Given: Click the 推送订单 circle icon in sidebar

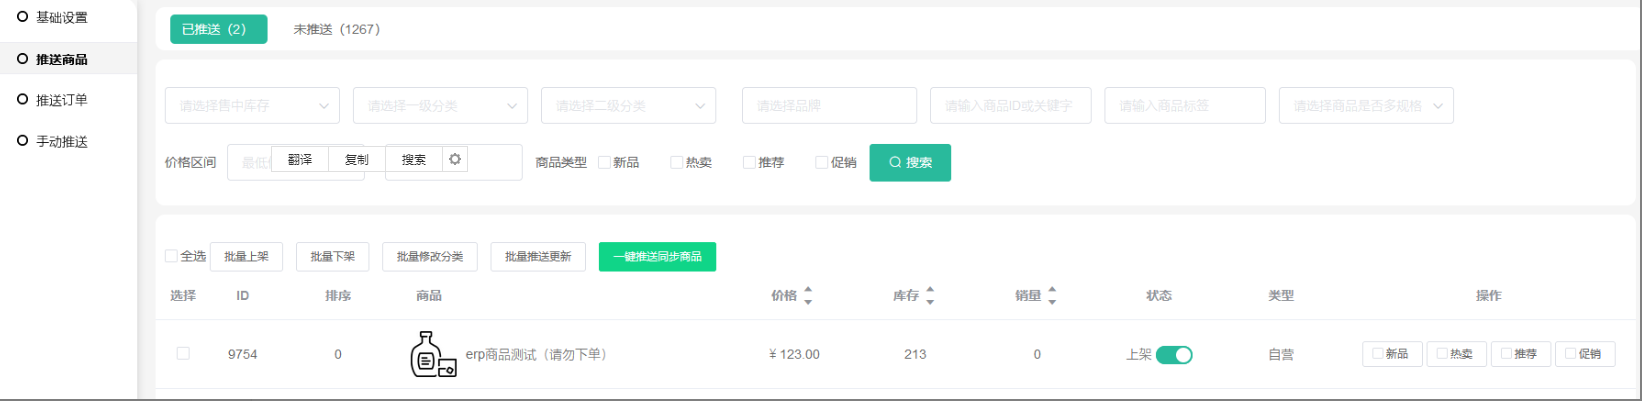Looking at the screenshot, I should [22, 100].
